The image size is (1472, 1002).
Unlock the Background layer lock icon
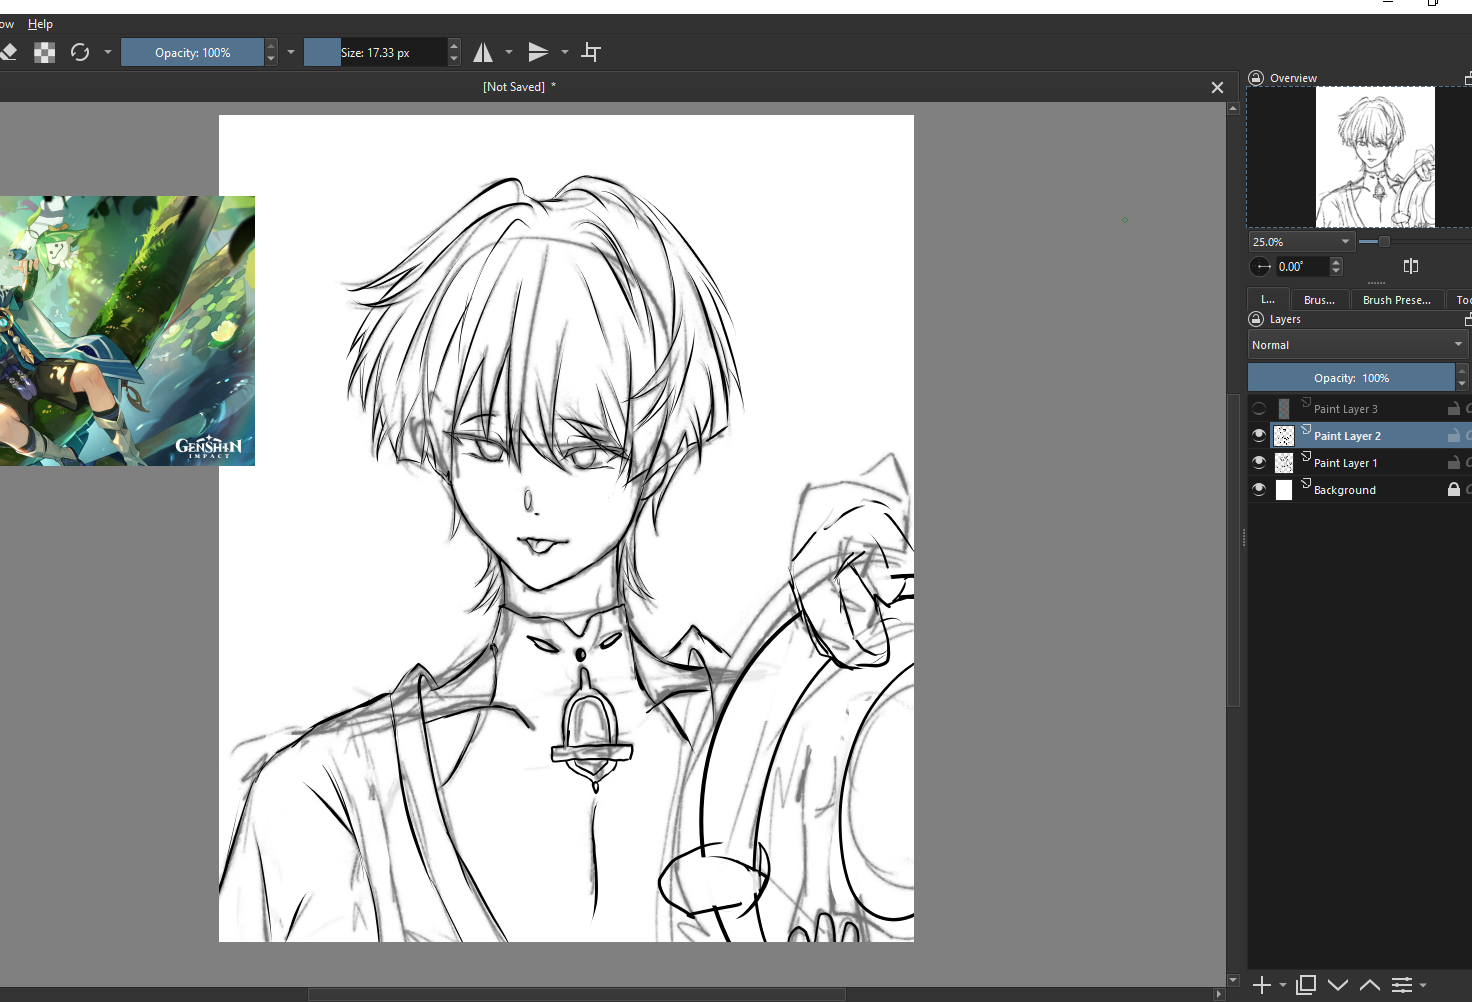click(x=1453, y=489)
